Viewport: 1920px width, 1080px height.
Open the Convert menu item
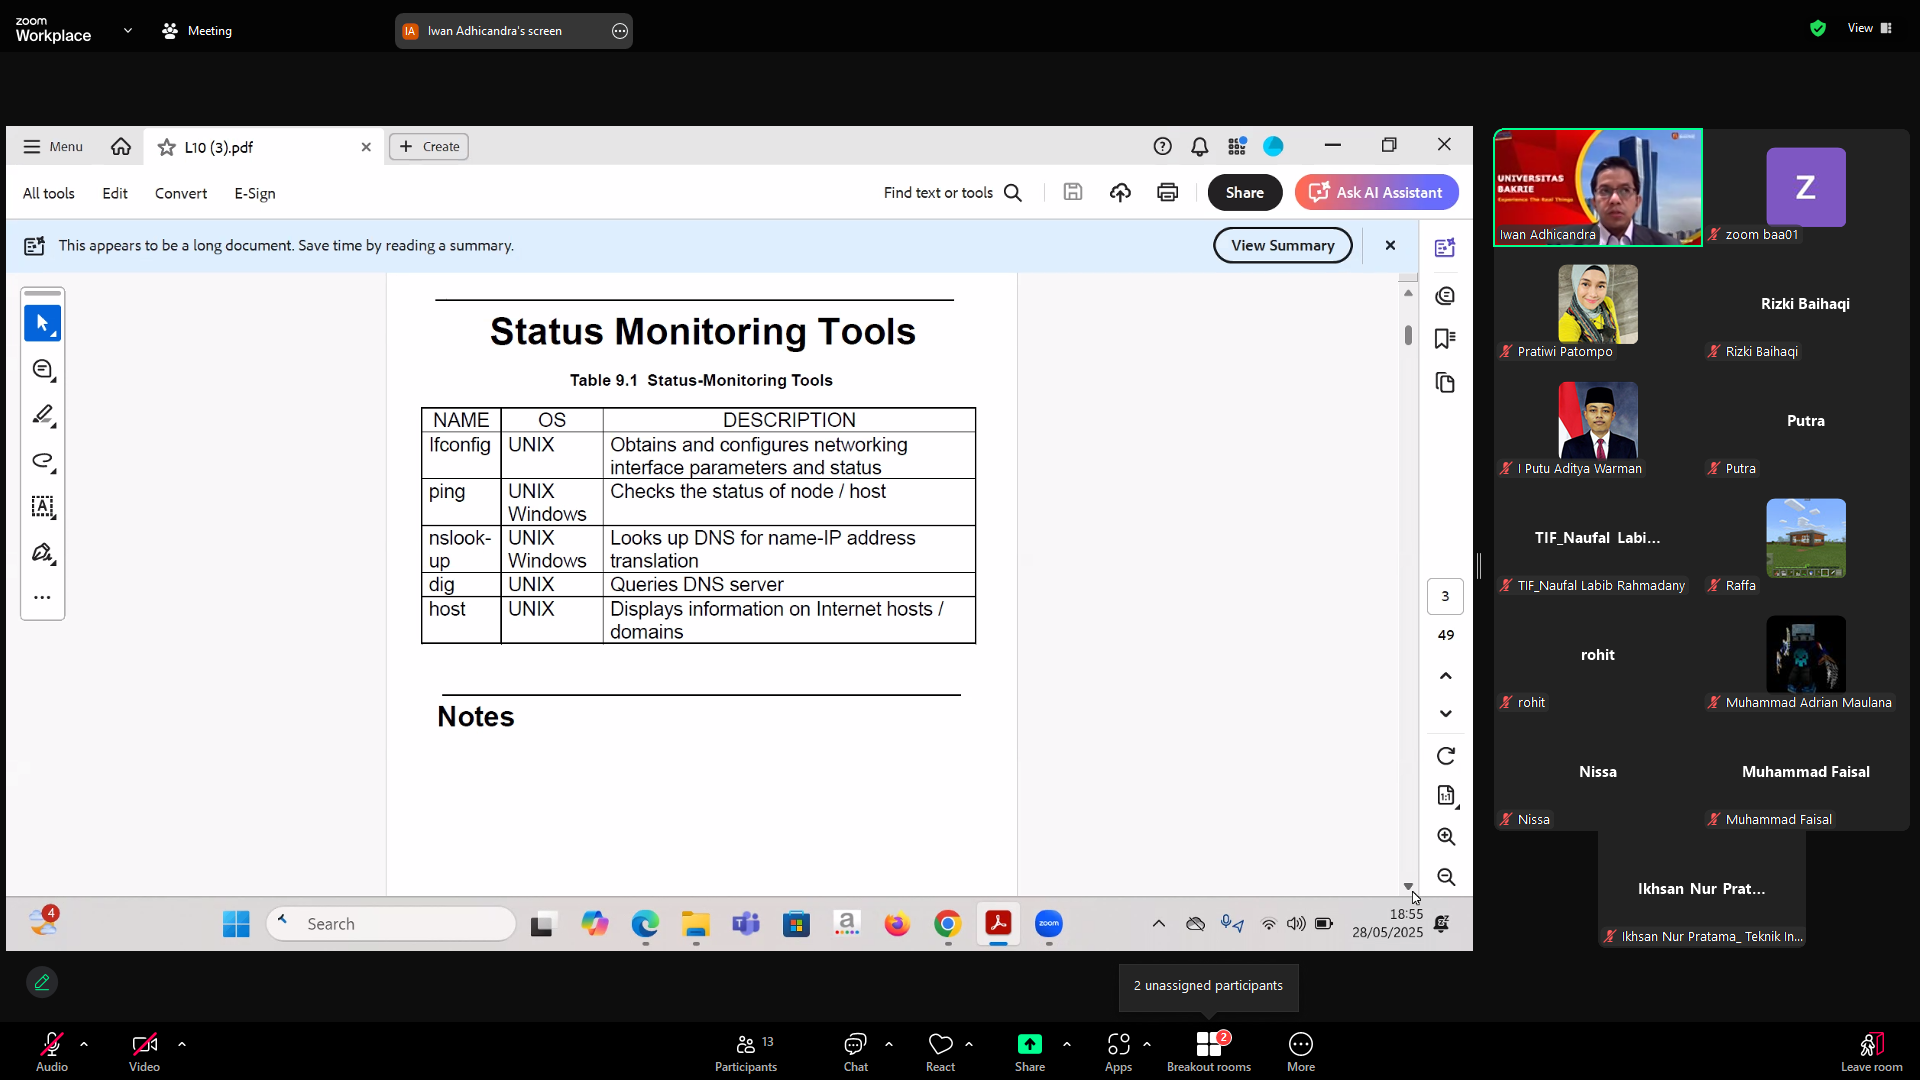[x=181, y=193]
